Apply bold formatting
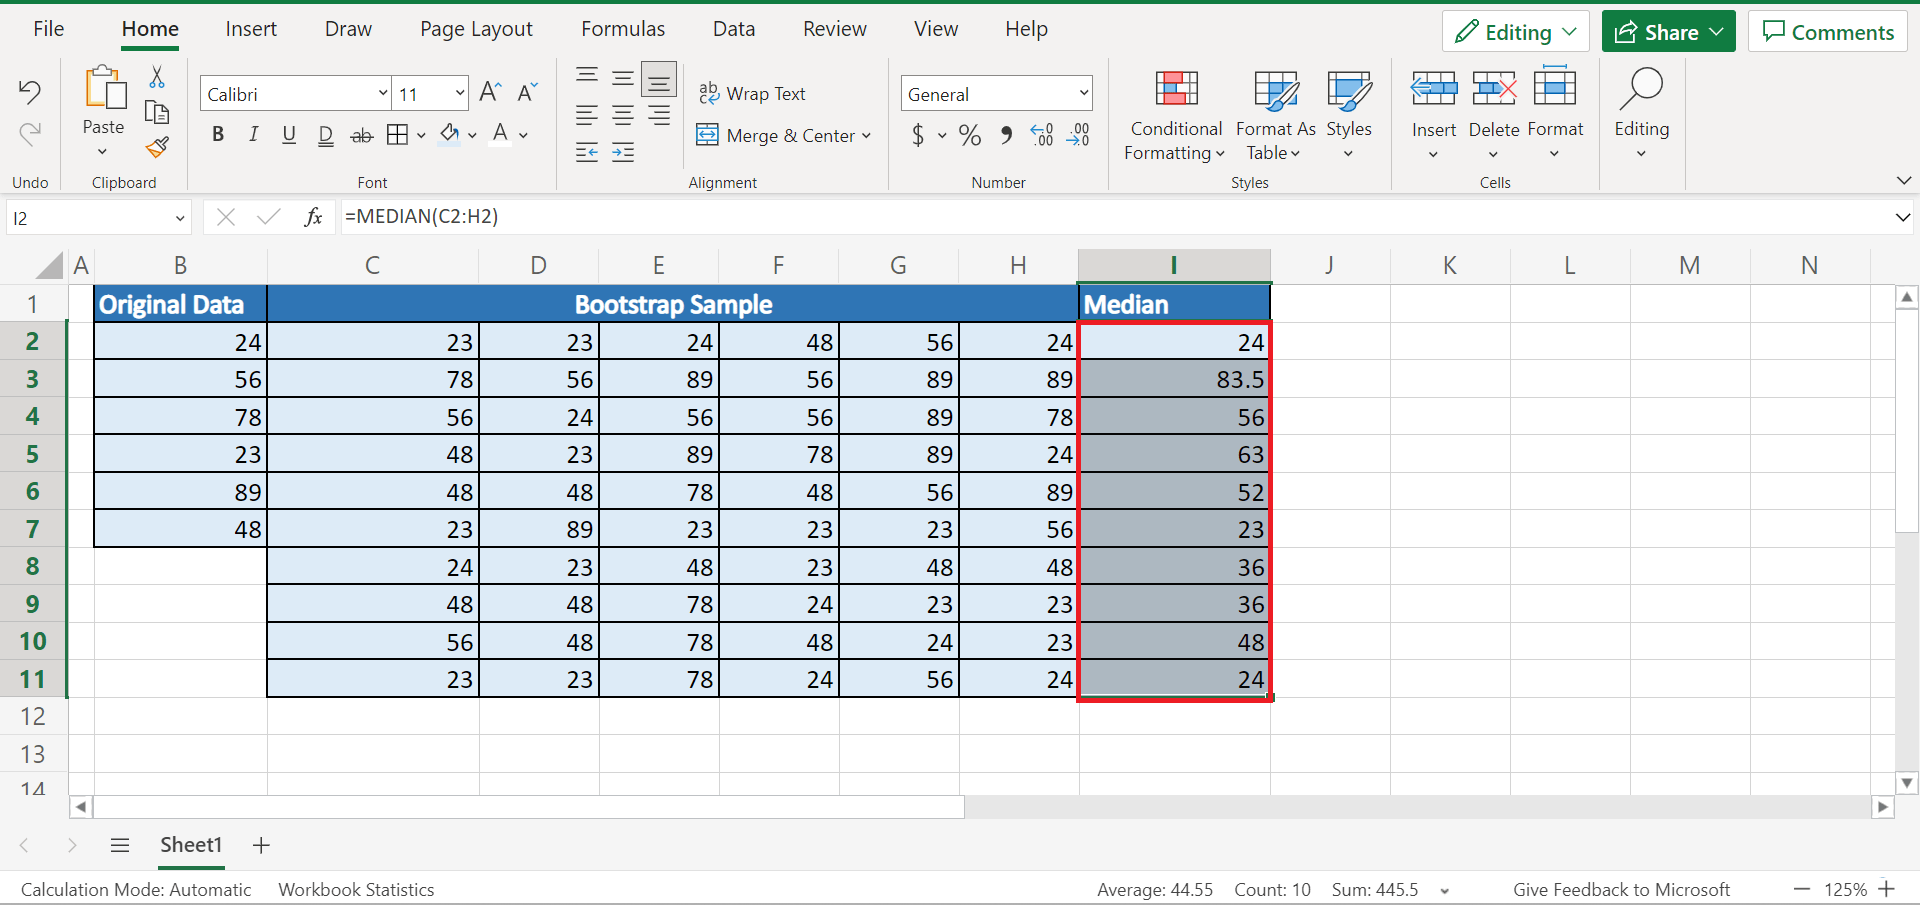 [218, 135]
